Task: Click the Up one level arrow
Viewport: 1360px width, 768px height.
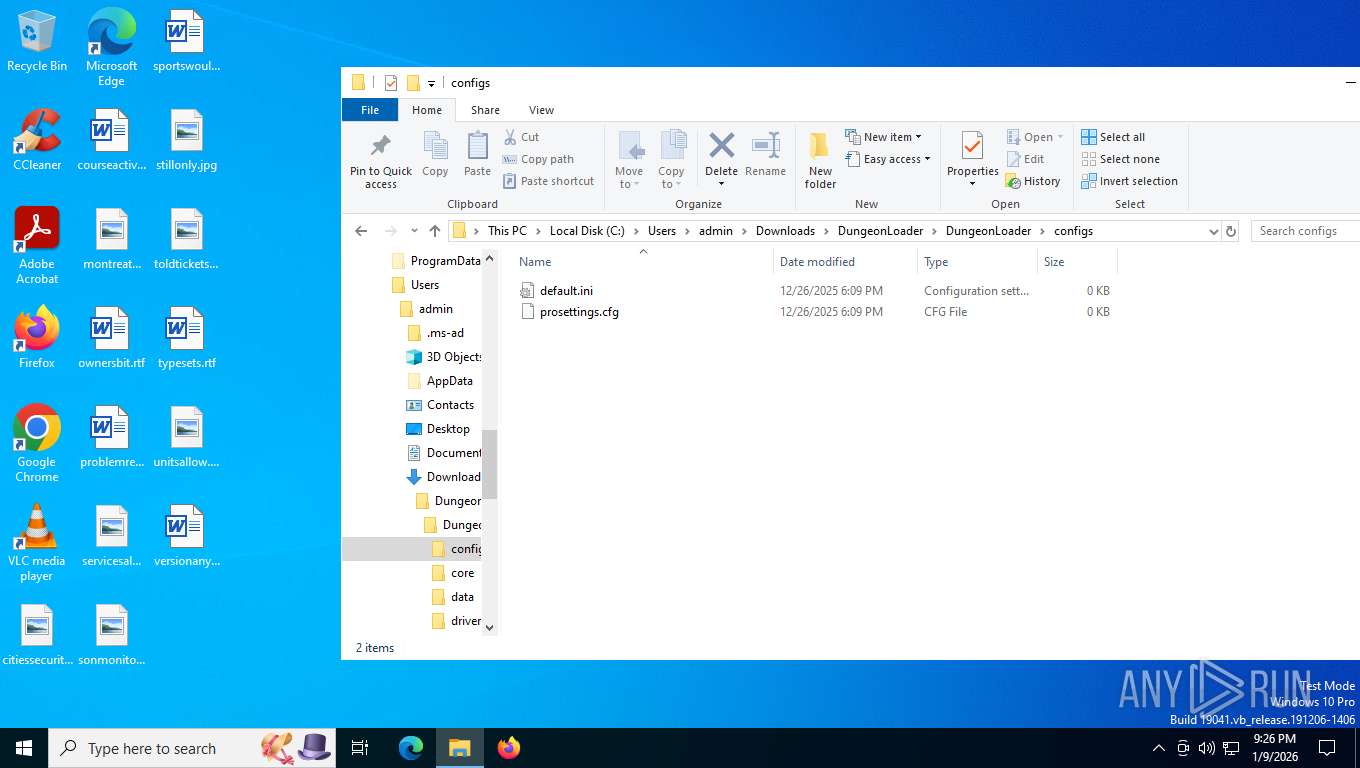Action: 435,231
